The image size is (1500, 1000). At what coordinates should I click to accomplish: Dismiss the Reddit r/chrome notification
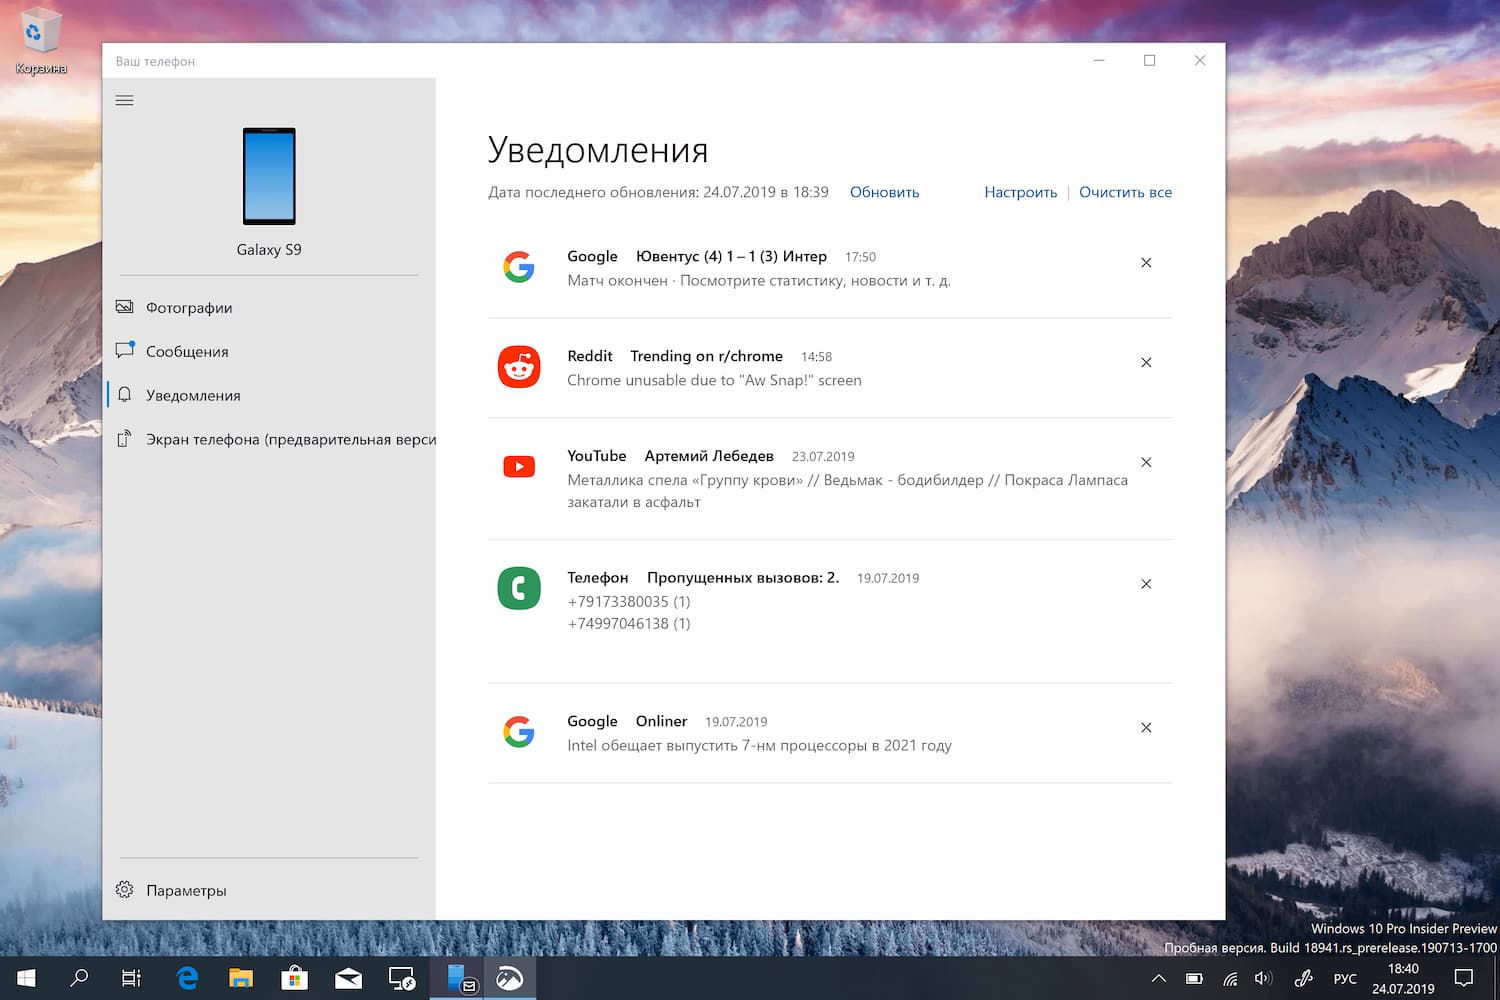1146,363
